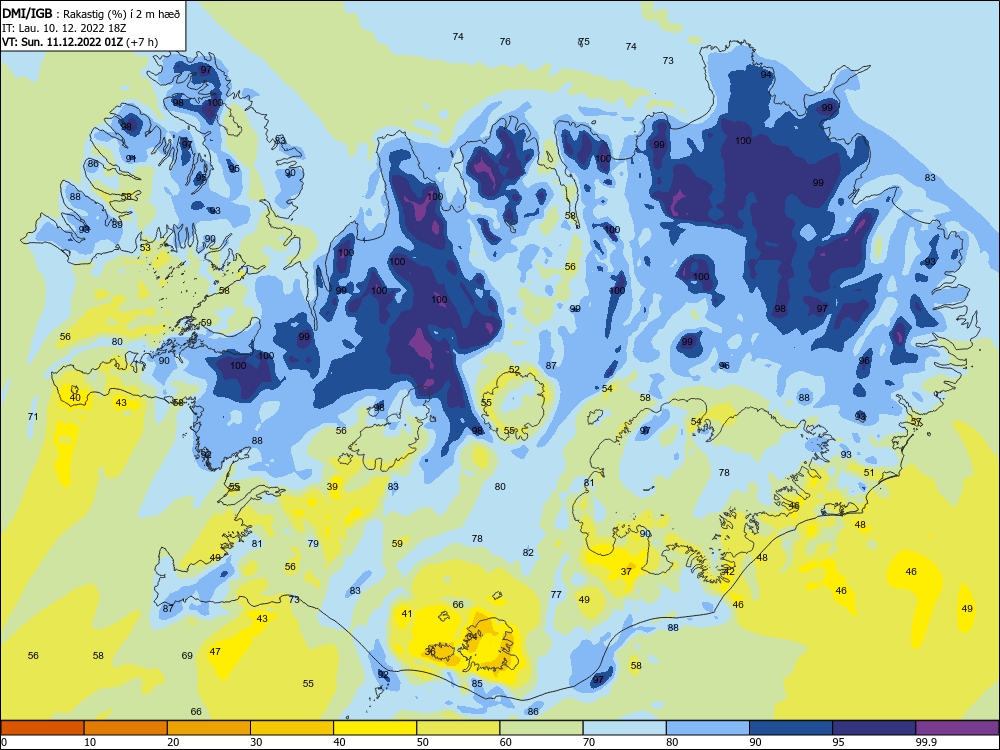Select the 95–99.9 indigo legend swatch
The width and height of the screenshot is (1000, 750).
874,728
